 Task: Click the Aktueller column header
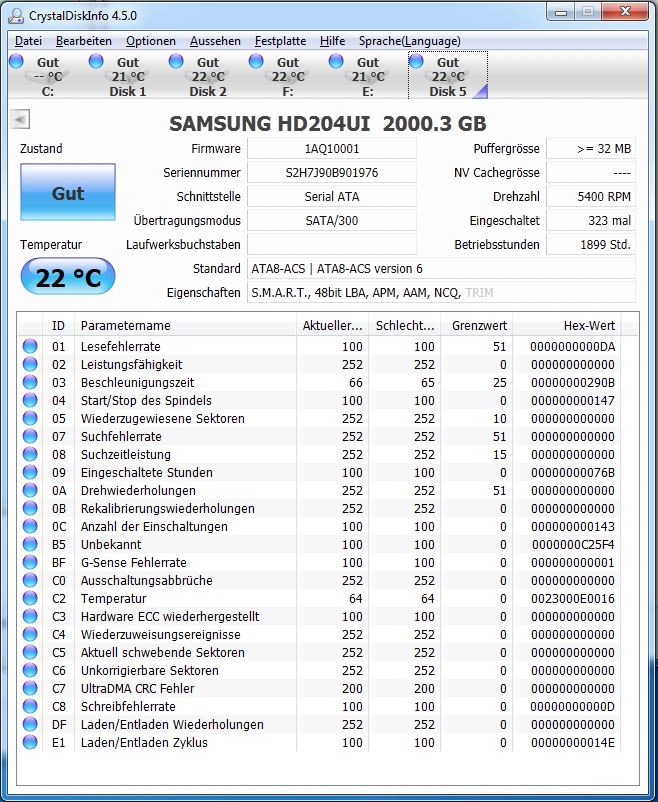pyautogui.click(x=332, y=325)
